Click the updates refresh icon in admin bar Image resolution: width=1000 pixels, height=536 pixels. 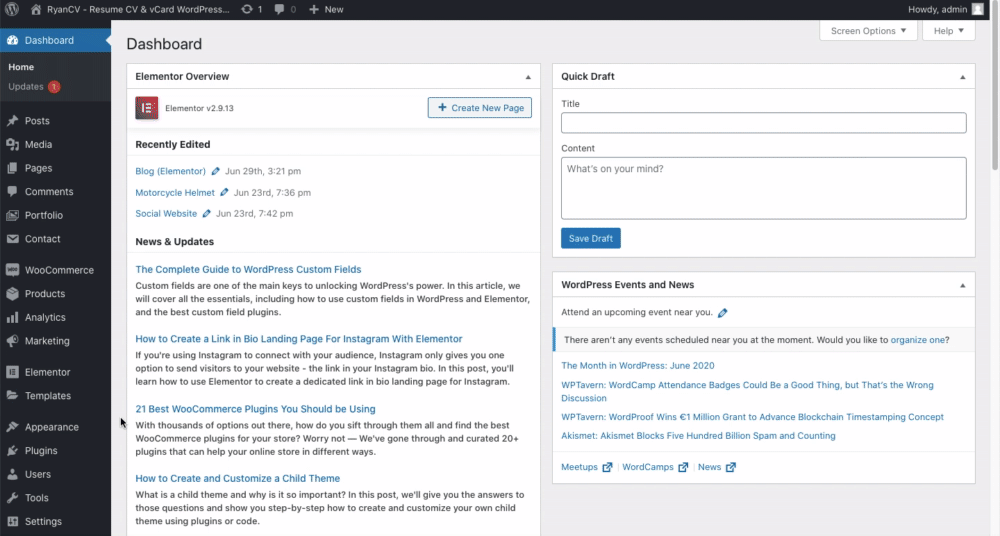247,10
